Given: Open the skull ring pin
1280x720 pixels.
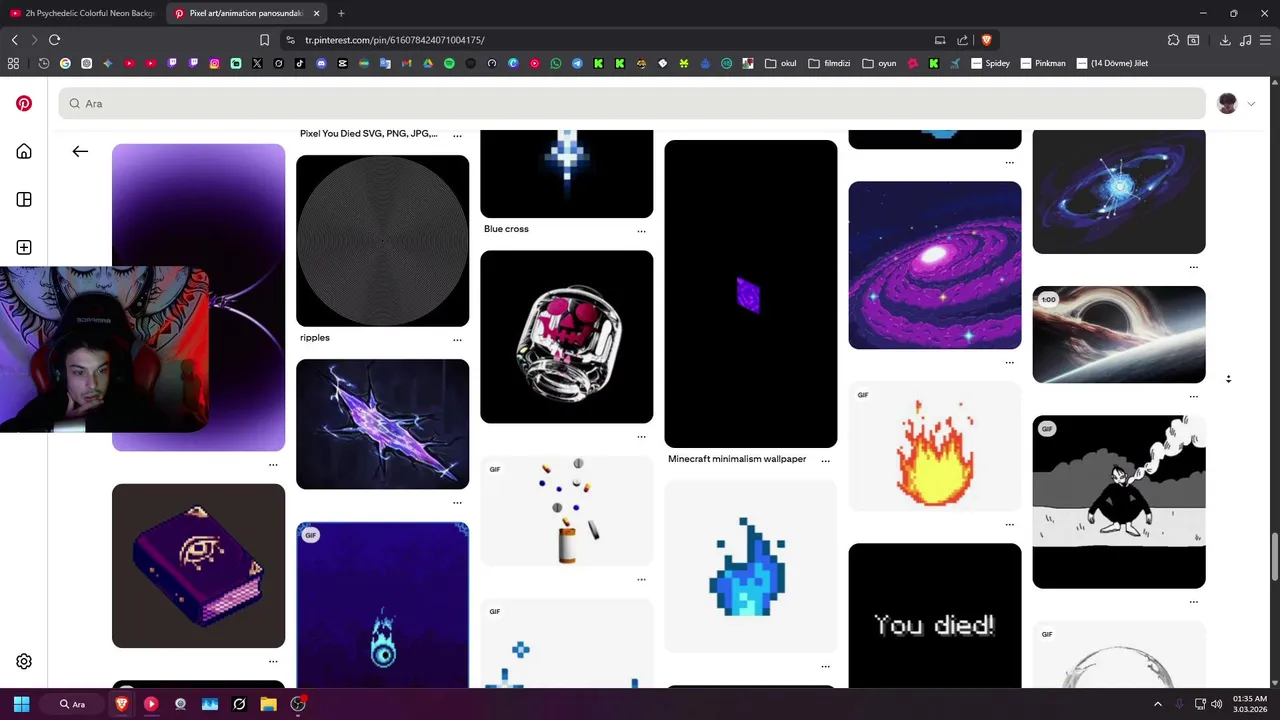Looking at the screenshot, I should tap(566, 337).
